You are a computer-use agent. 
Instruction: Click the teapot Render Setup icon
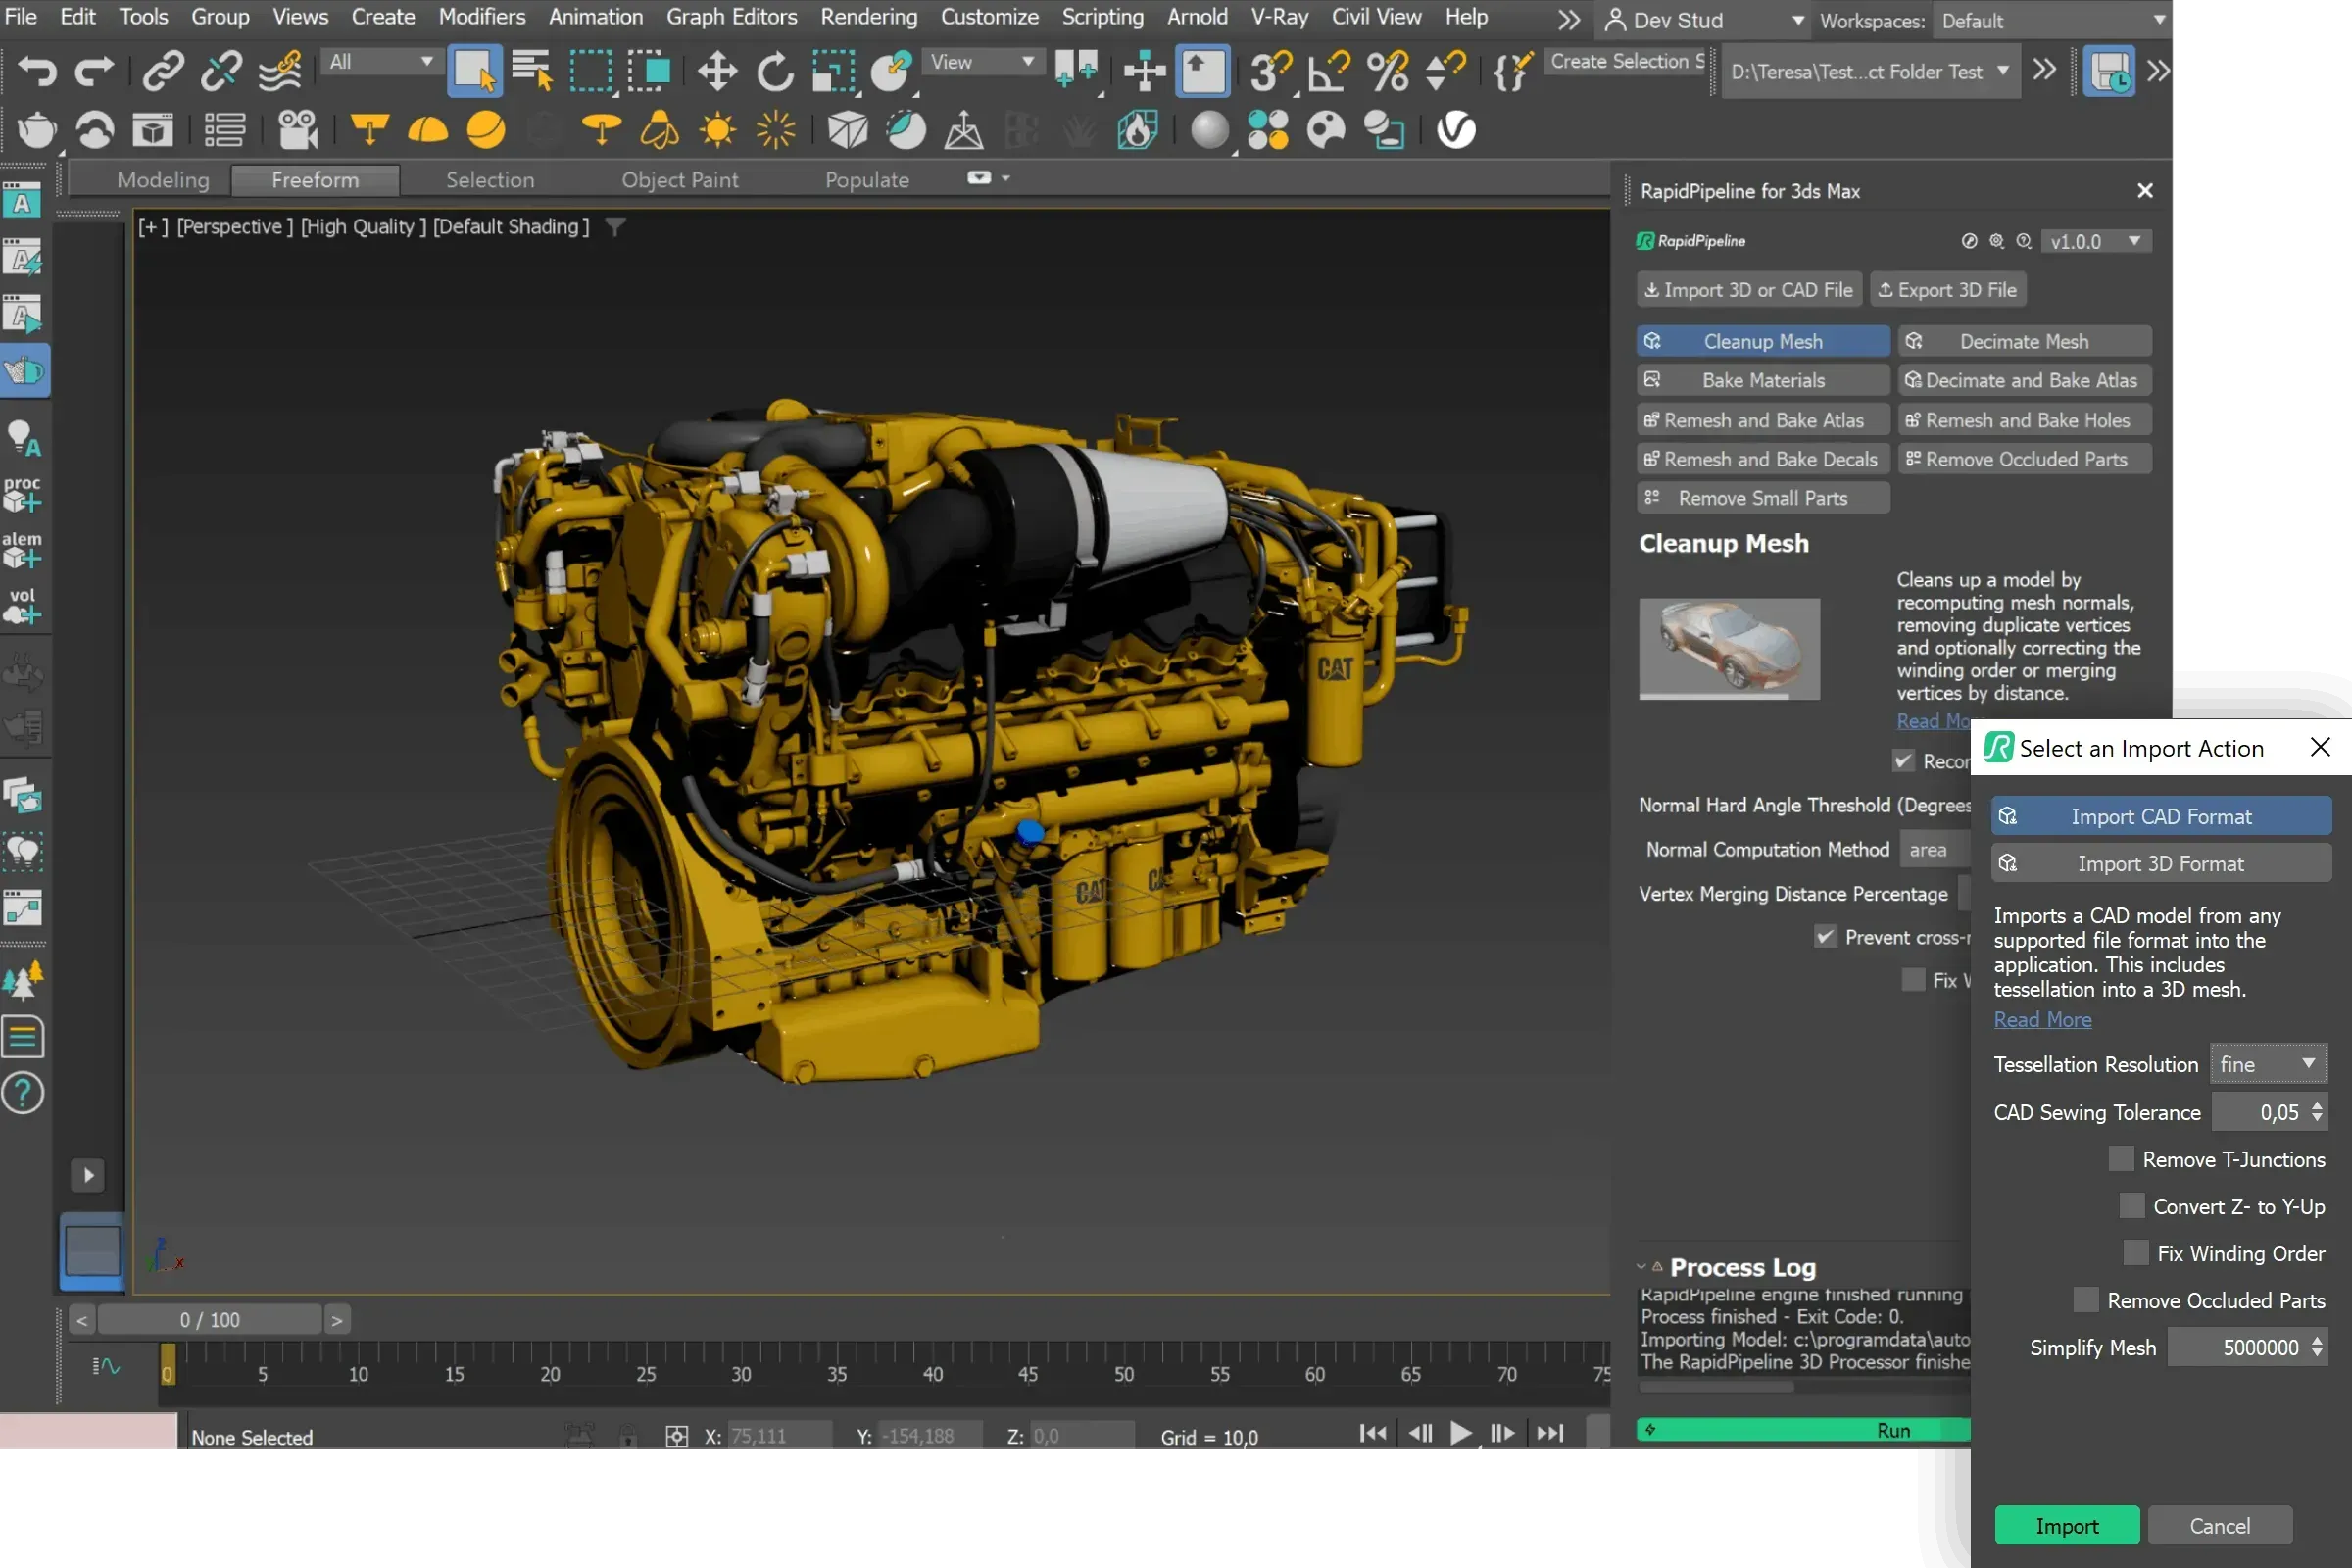point(37,130)
